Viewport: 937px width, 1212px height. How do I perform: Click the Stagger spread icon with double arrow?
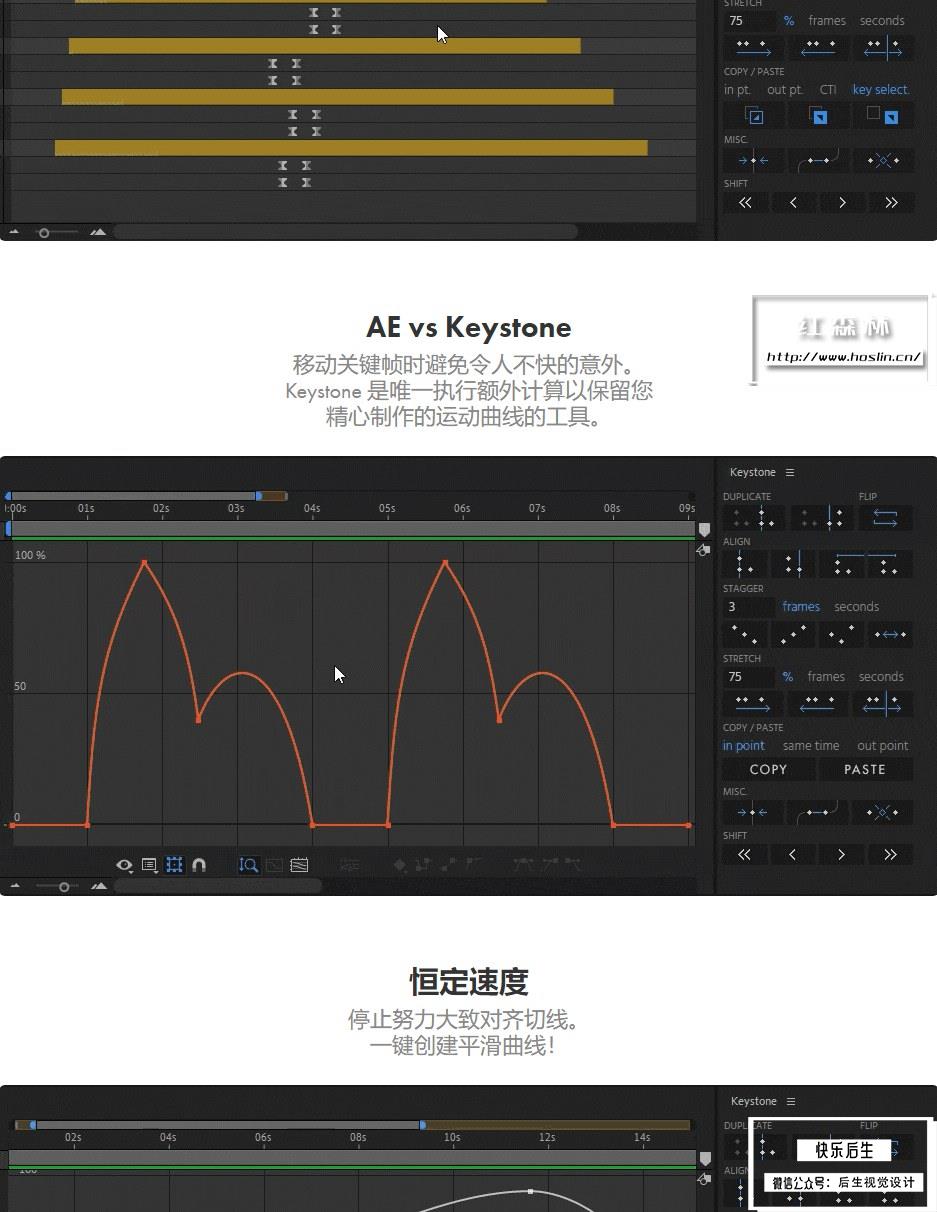tap(889, 634)
